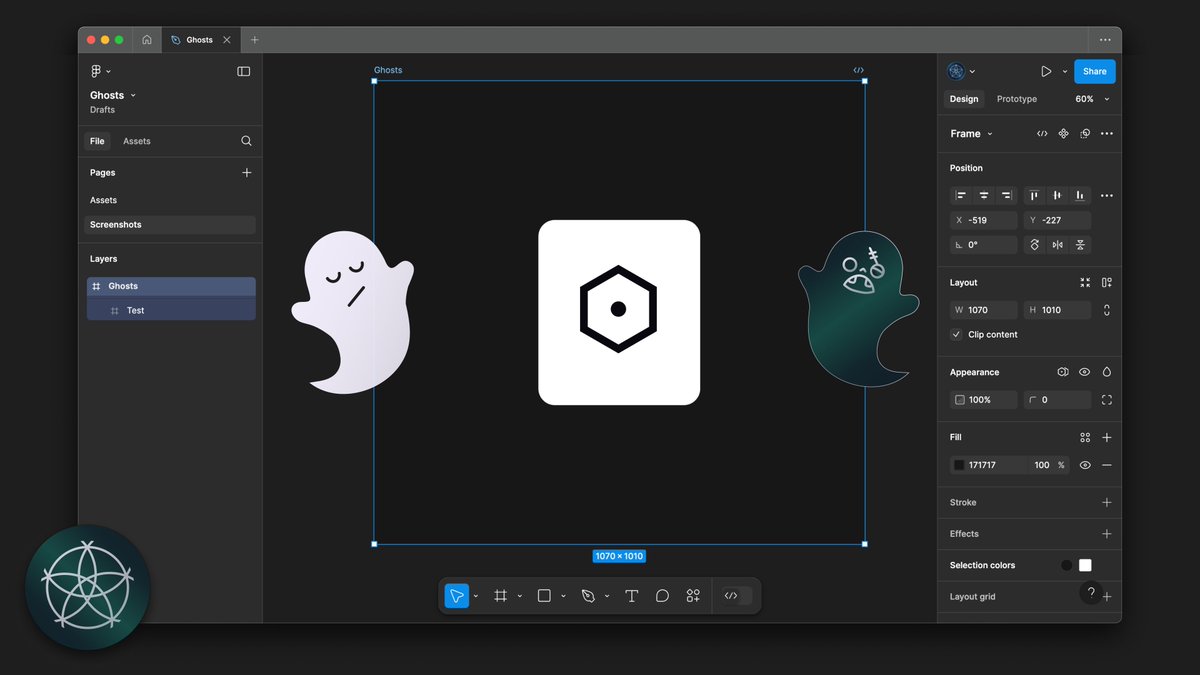Open the help question mark button
The image size is (1200, 675).
1091,593
